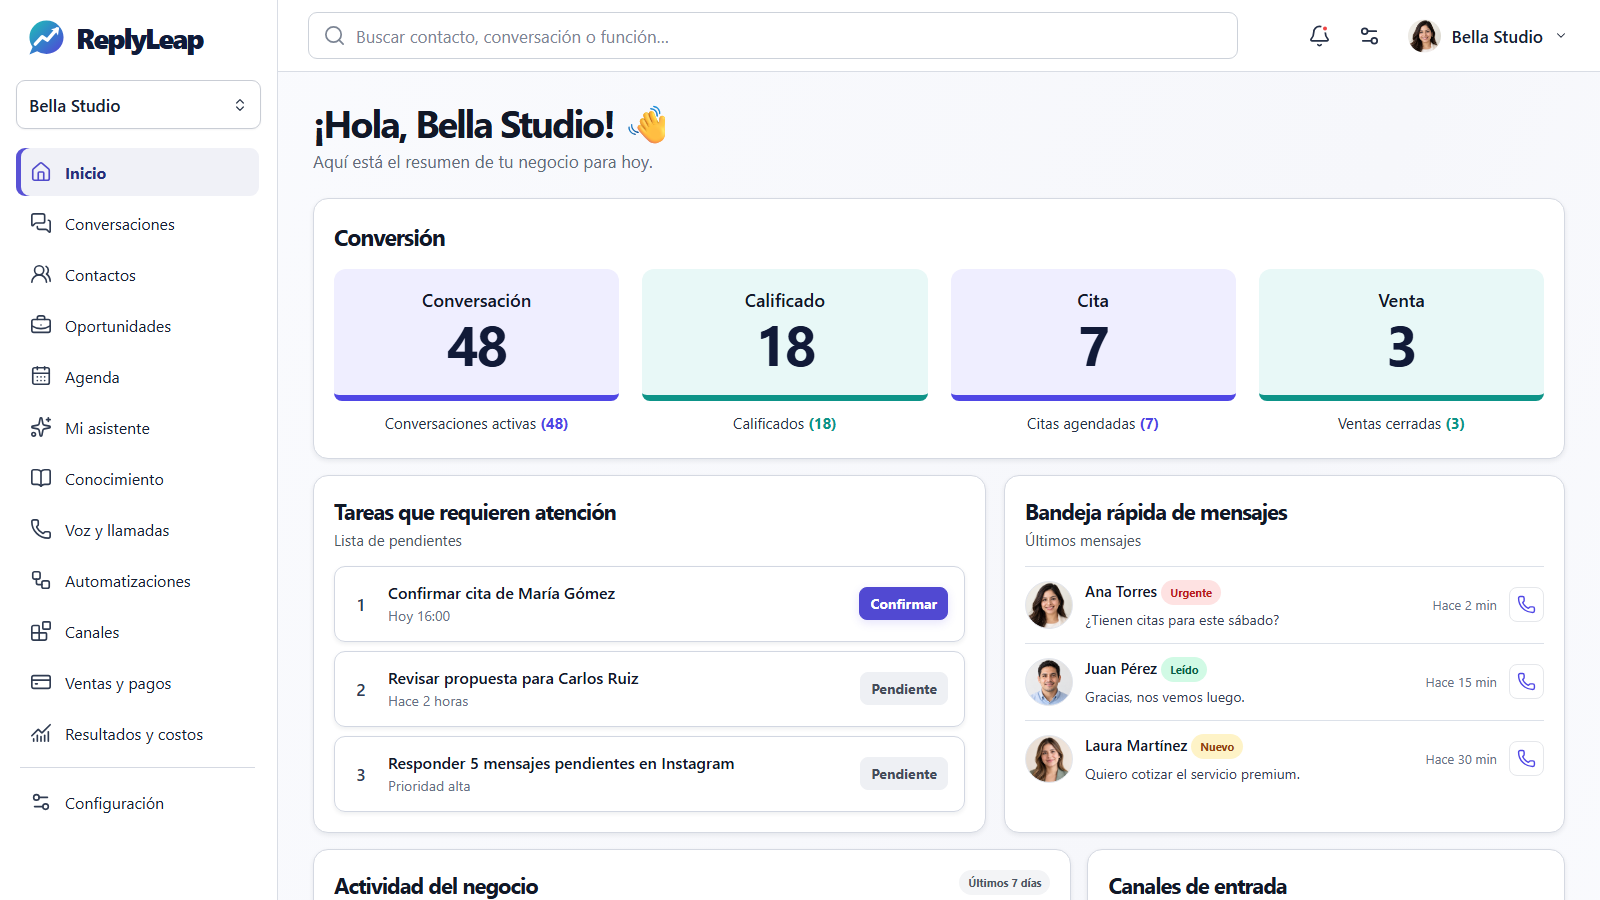The width and height of the screenshot is (1600, 900).
Task: Click the Automatizaciones workflow icon
Action: [41, 580]
